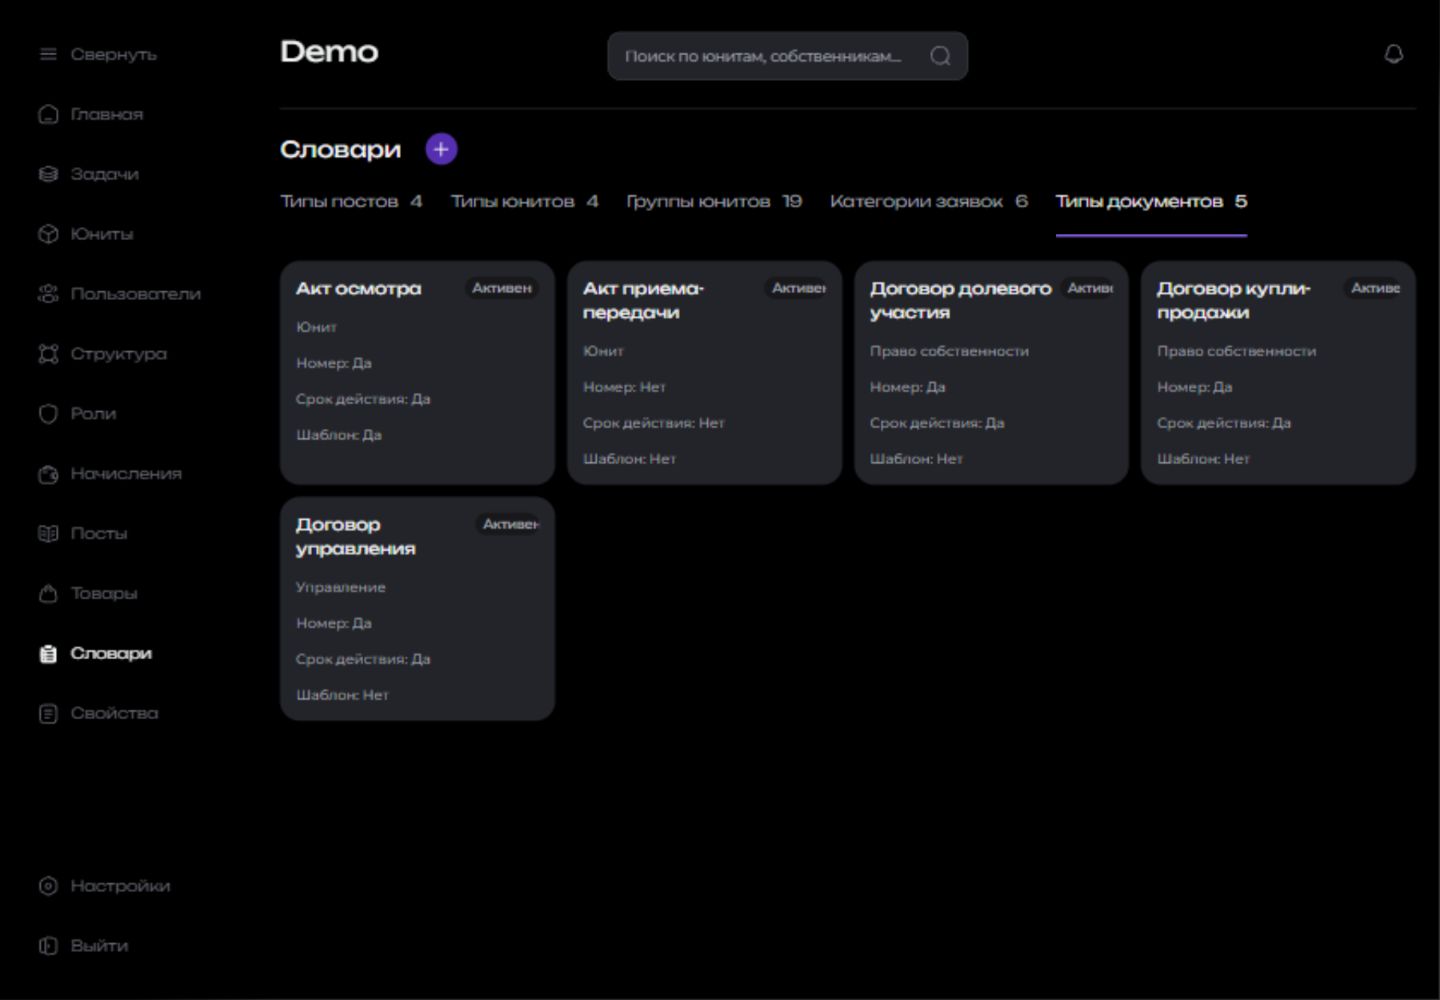Click the Выйти logout icon
Viewport: 1440px width, 1000px height.
click(48, 946)
